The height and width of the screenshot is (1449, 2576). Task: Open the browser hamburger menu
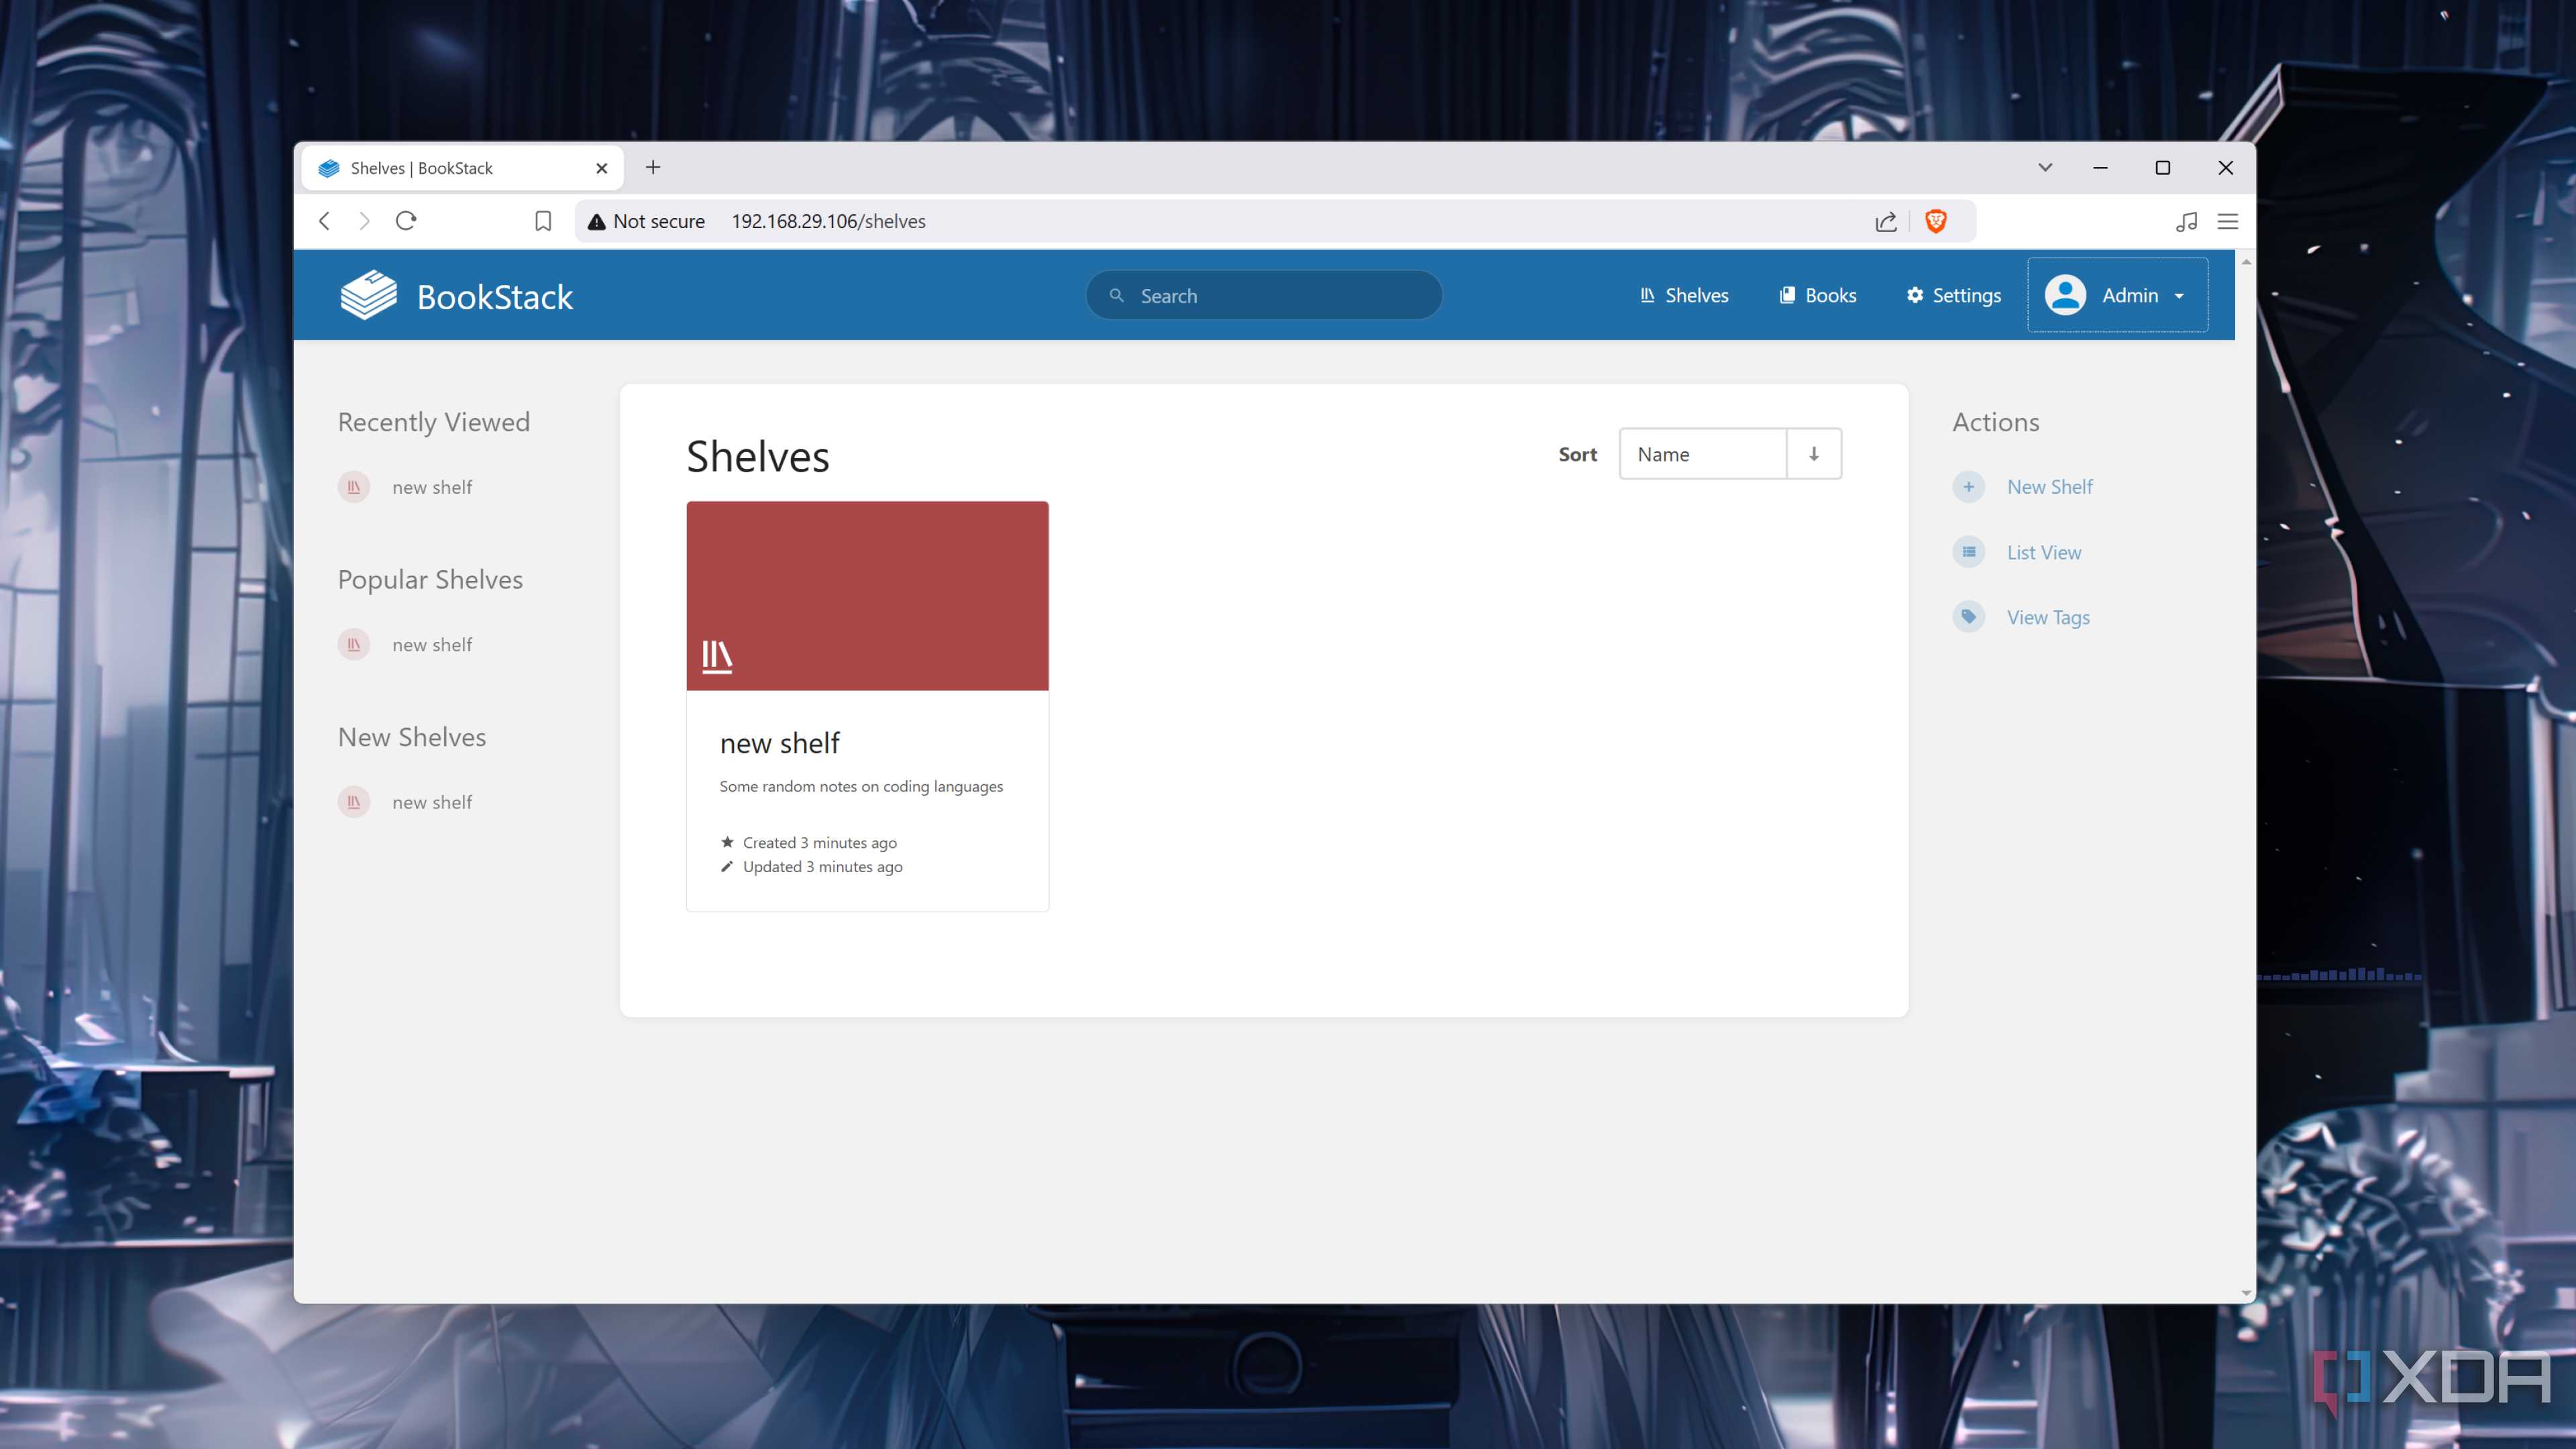pos(2228,221)
